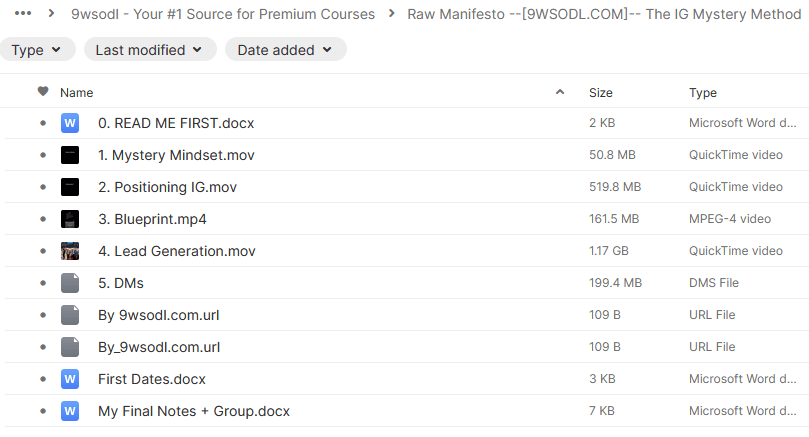The width and height of the screenshot is (809, 437).
Task: Click Word icon beside First Dates.docx
Action: coord(69,379)
